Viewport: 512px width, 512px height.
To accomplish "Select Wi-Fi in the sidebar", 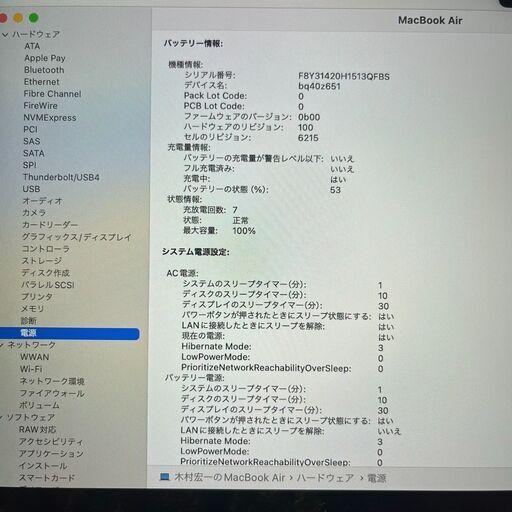I will click(31, 369).
